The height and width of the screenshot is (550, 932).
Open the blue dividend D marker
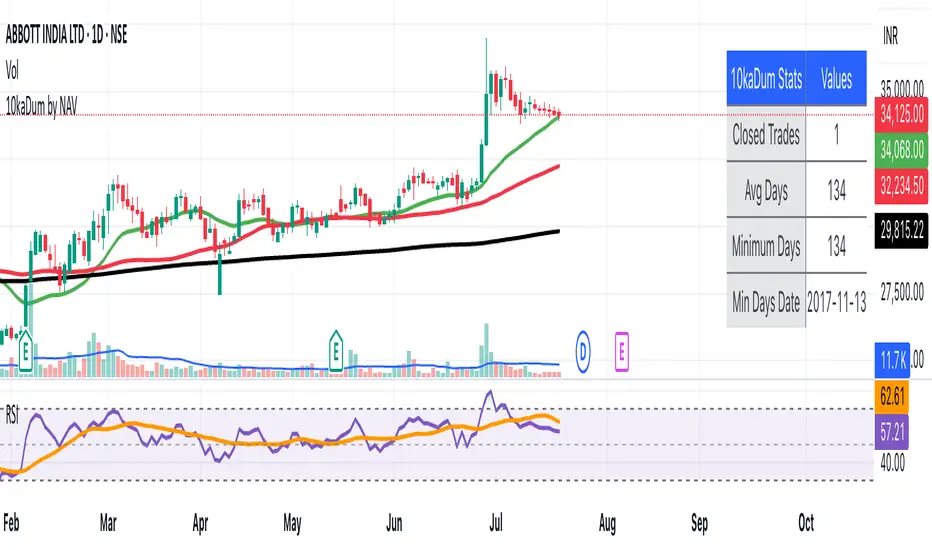coord(583,352)
